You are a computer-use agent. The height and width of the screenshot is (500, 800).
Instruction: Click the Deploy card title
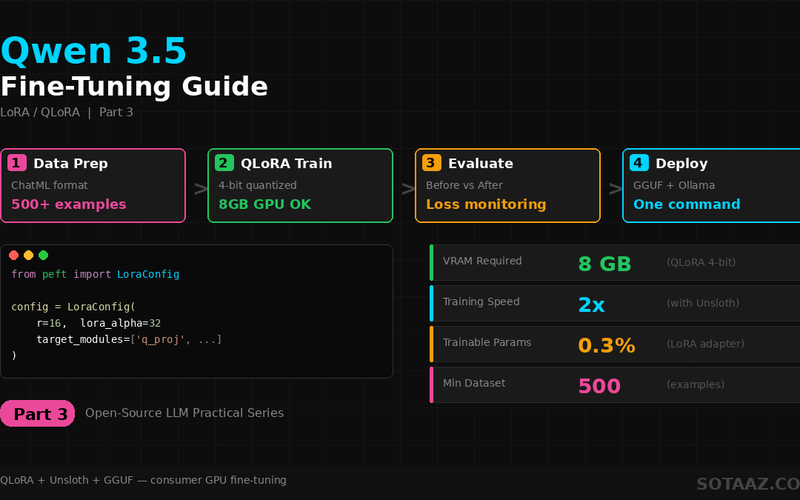[682, 163]
